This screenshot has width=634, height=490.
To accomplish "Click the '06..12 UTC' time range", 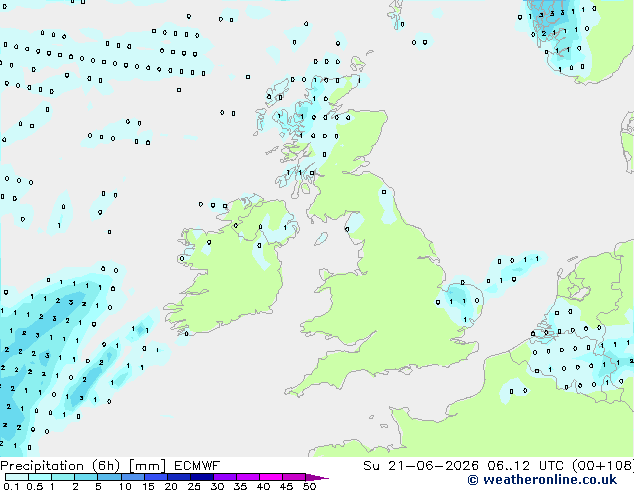I will [525, 466].
